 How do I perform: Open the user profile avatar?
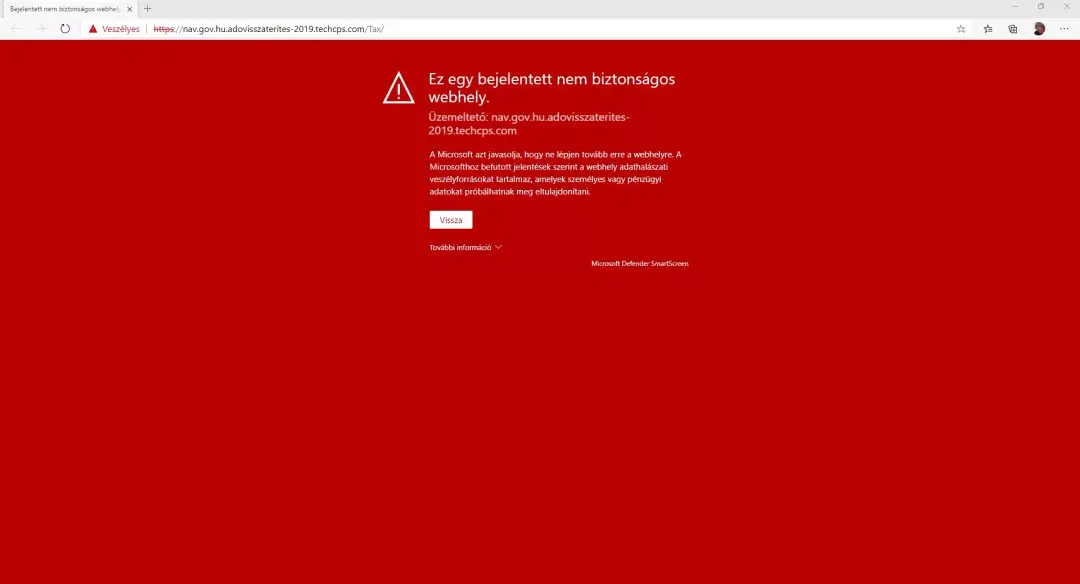[1039, 29]
